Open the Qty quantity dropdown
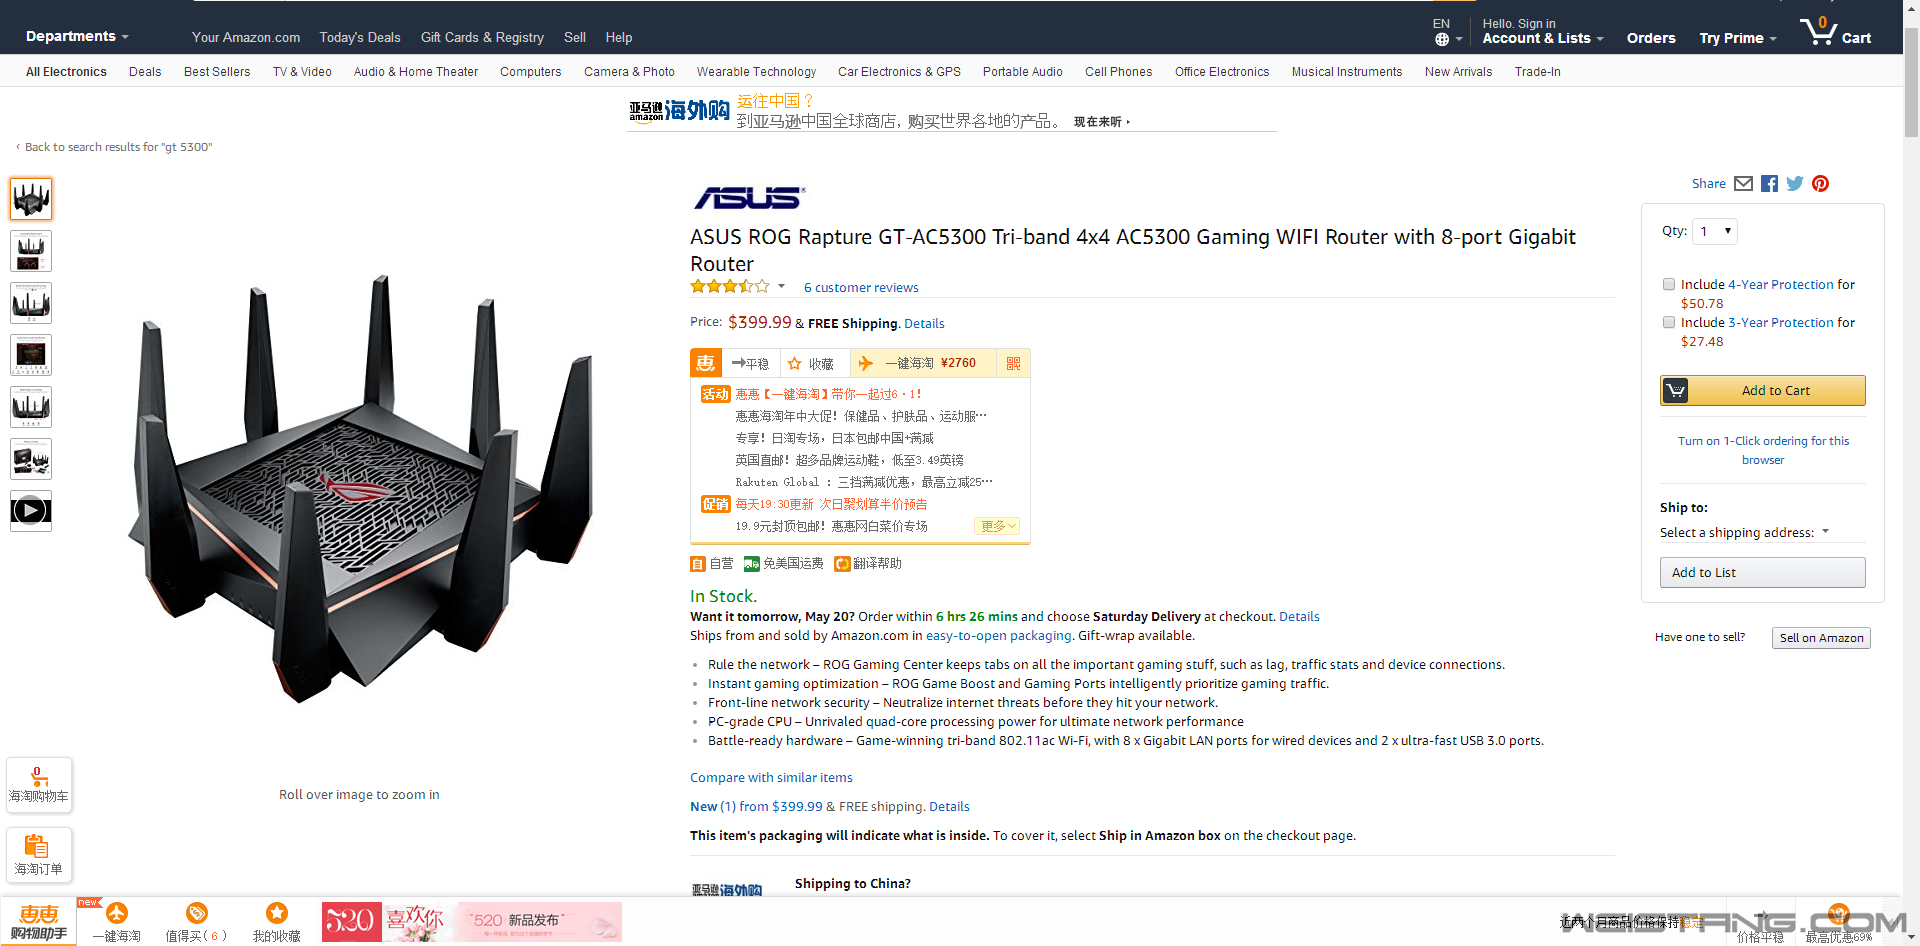Viewport: 1920px width, 946px height. click(x=1715, y=231)
